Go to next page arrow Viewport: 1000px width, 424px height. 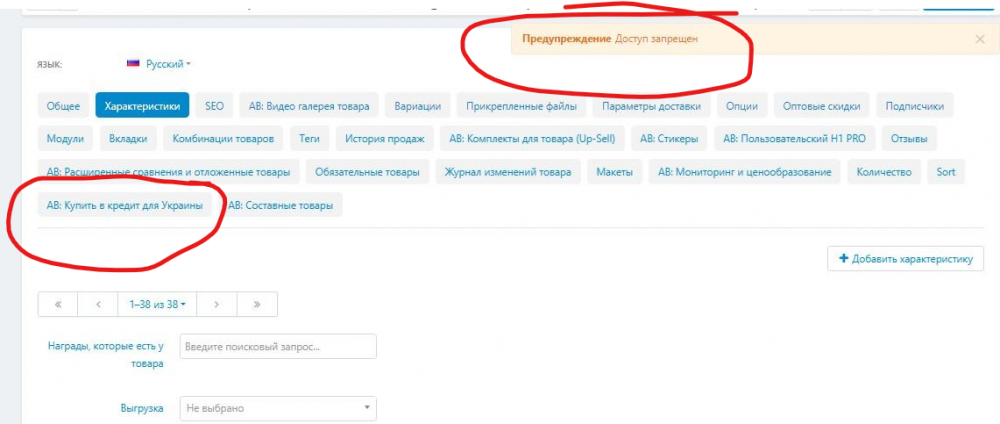point(217,304)
